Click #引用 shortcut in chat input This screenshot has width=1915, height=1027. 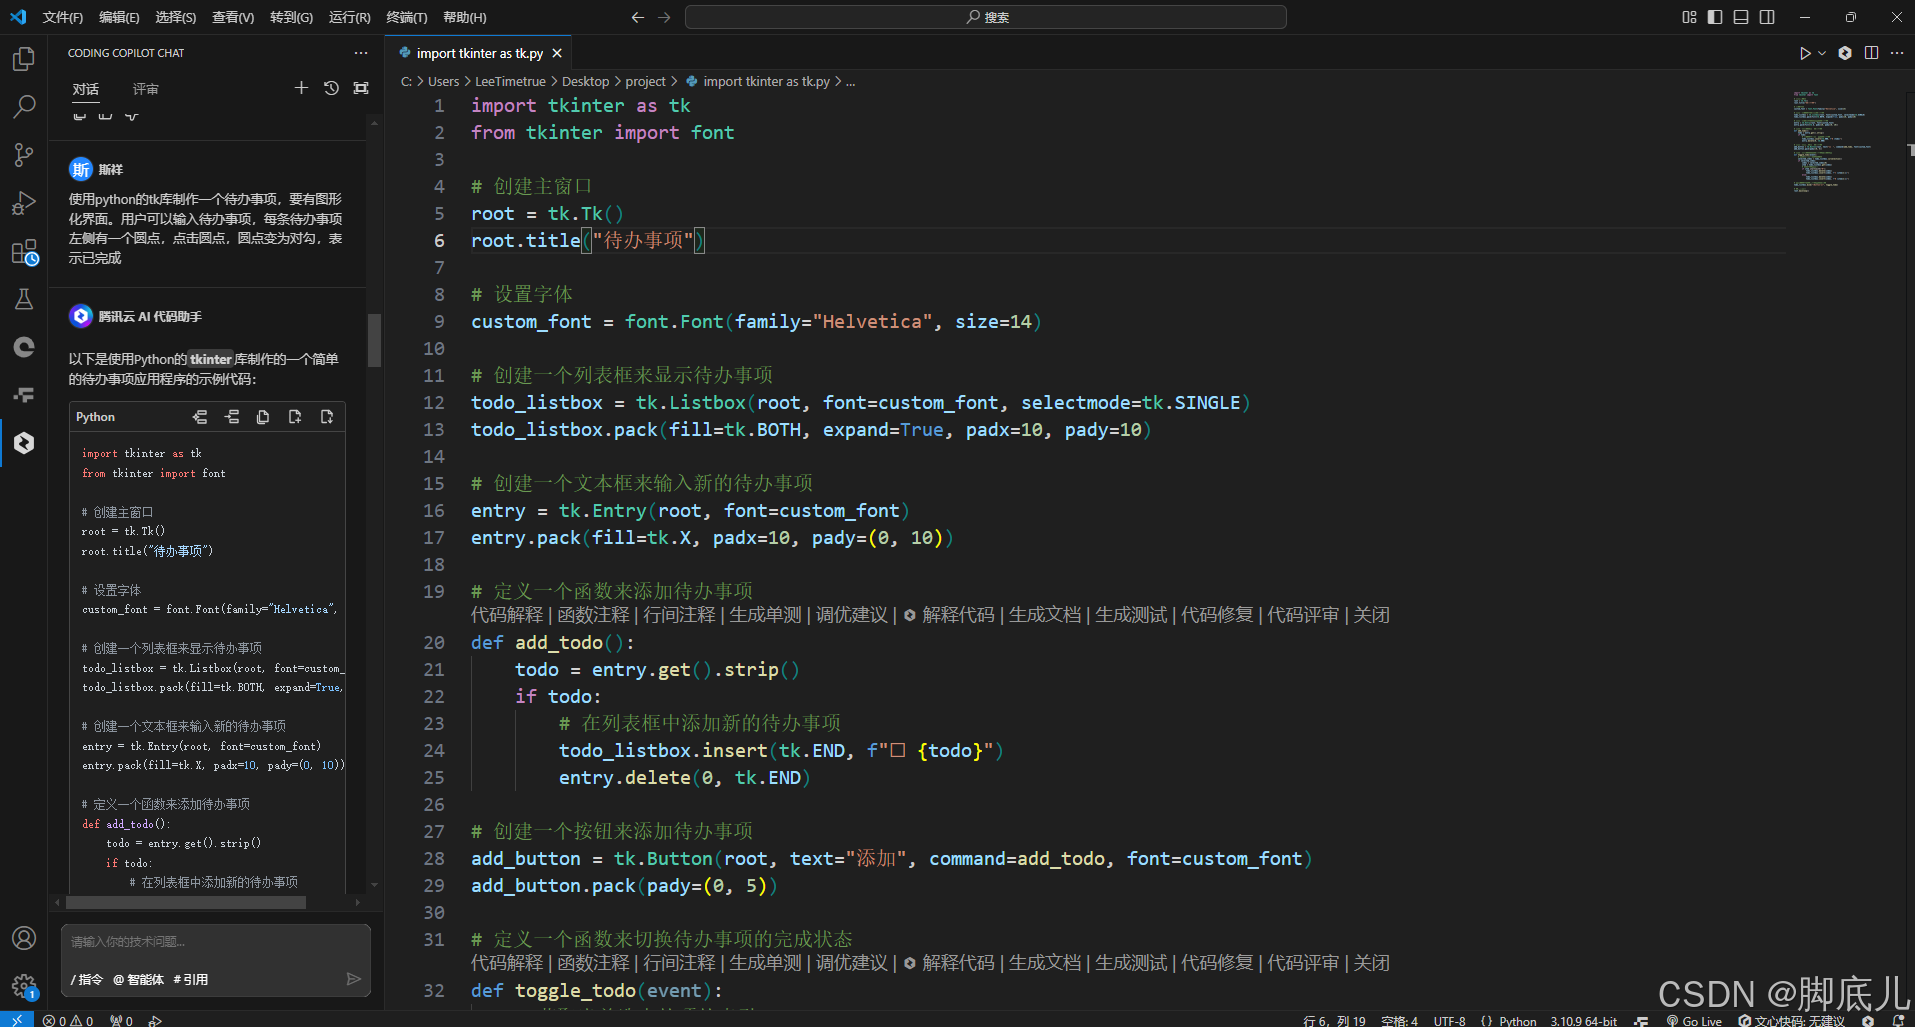(x=191, y=979)
